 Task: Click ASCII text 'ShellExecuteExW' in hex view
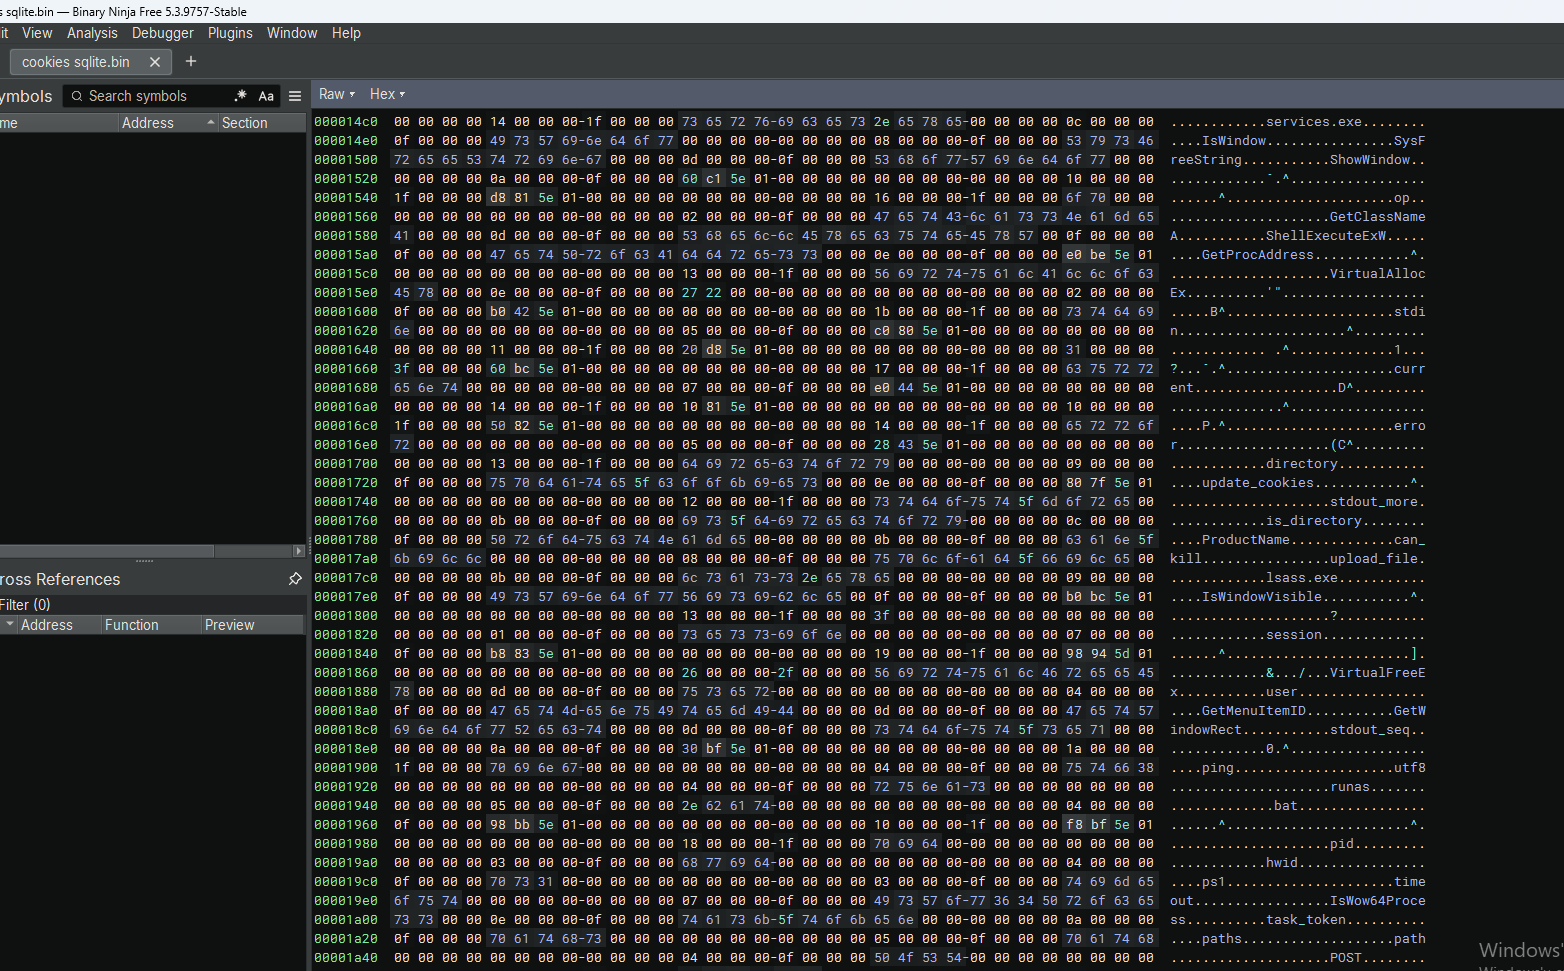click(1326, 236)
